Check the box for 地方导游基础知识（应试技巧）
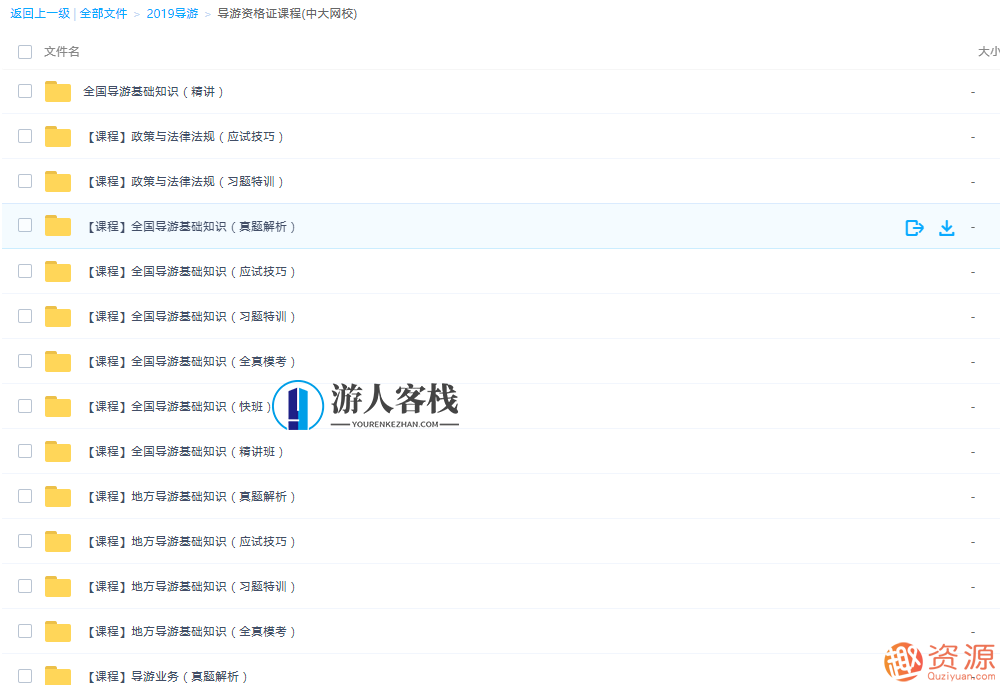Screen dimensions: 1000x685 [x=24, y=541]
